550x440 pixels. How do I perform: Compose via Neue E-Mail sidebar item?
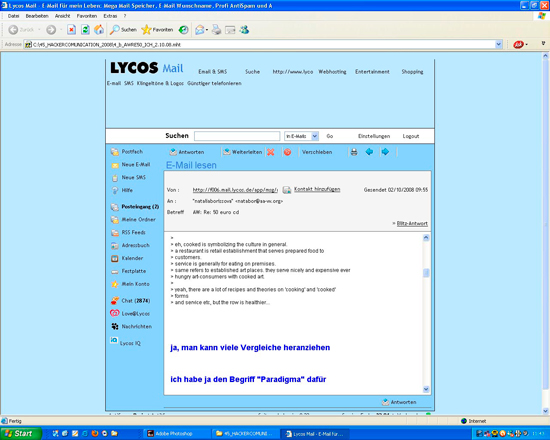(130, 165)
